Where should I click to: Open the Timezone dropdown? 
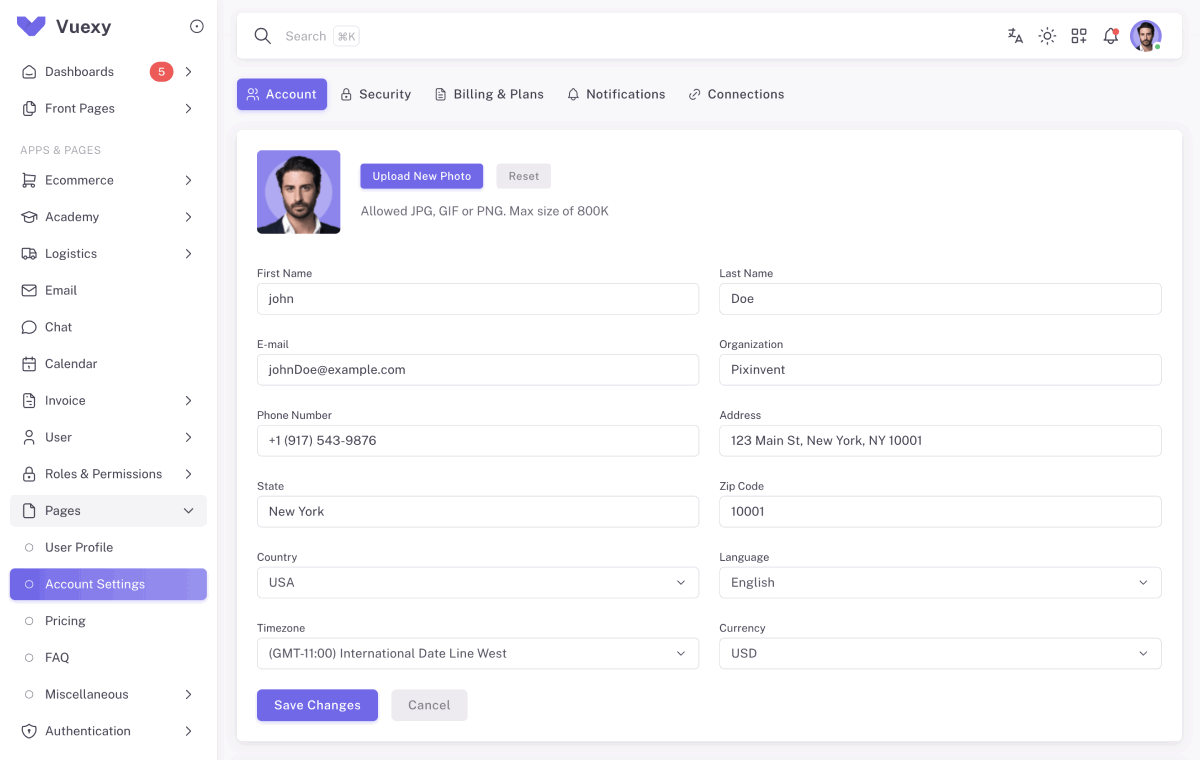pyautogui.click(x=478, y=653)
